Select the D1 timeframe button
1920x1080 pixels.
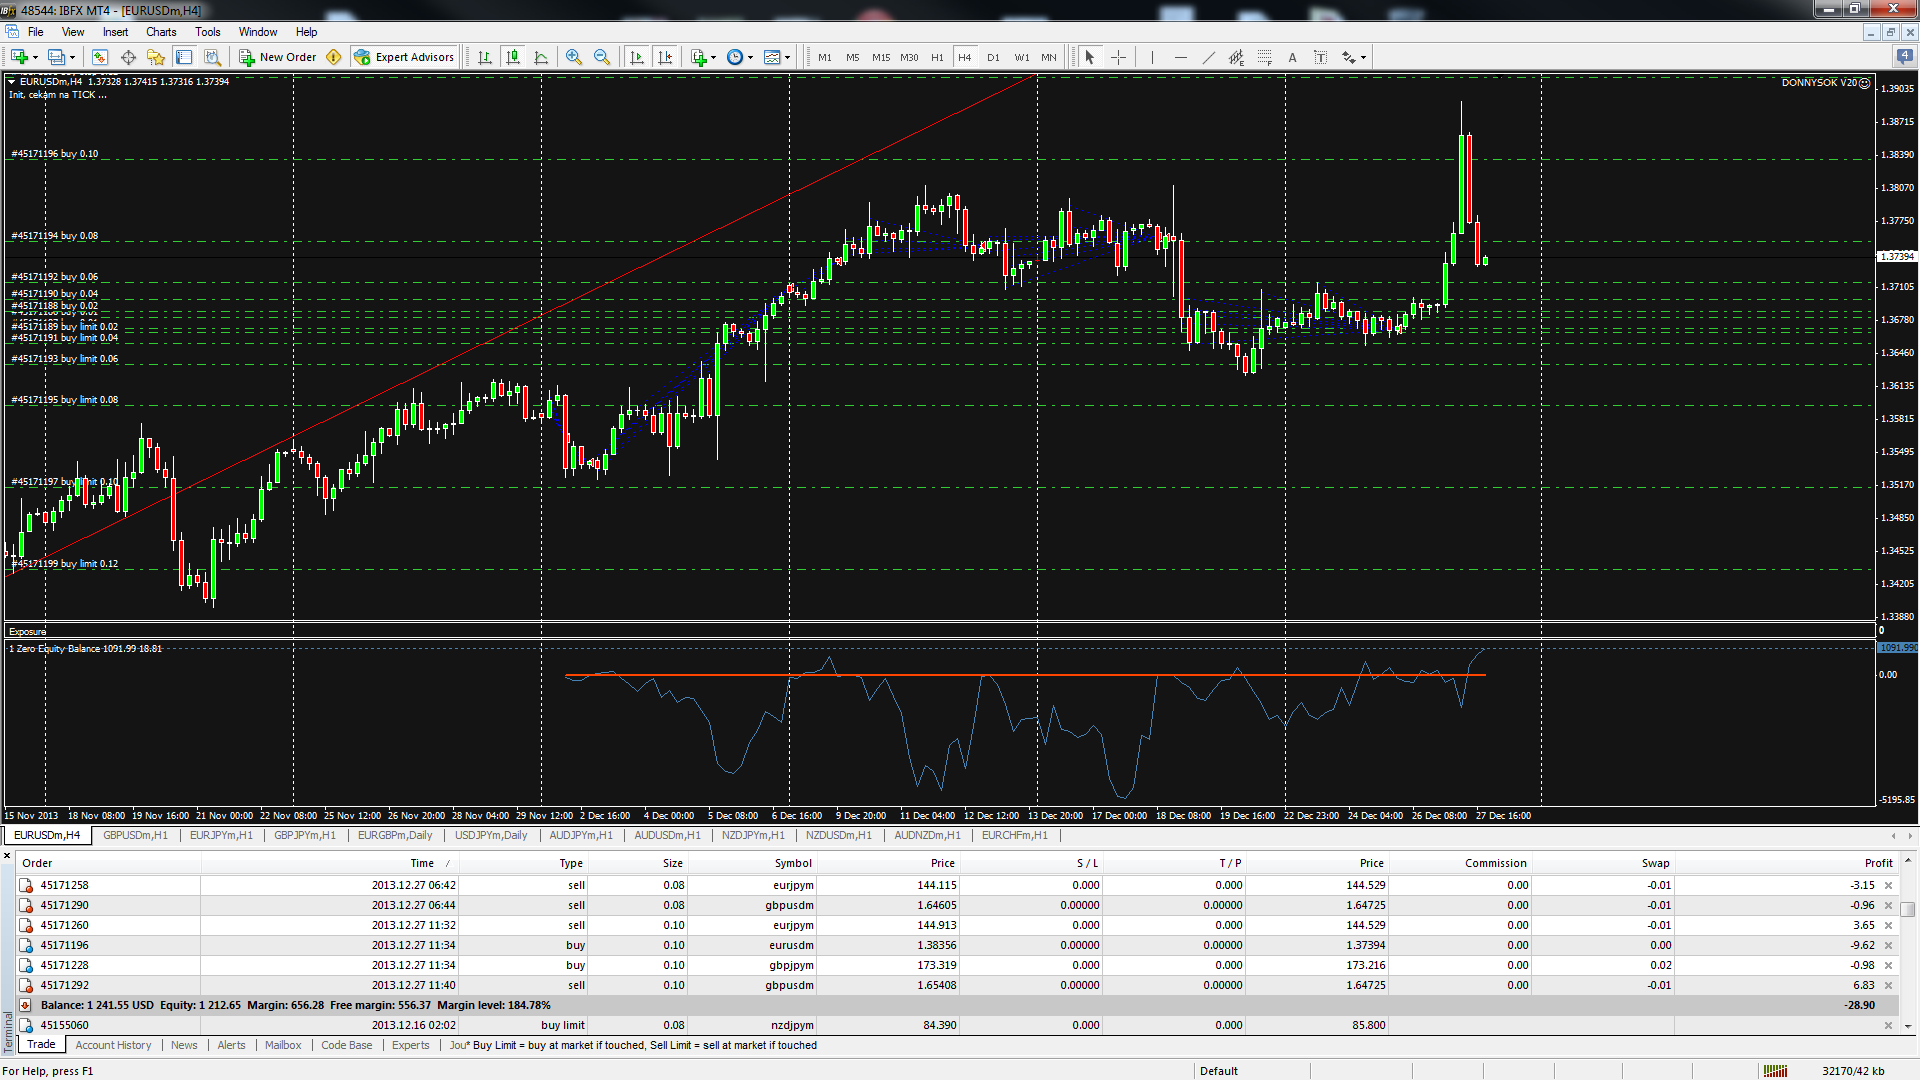click(993, 57)
